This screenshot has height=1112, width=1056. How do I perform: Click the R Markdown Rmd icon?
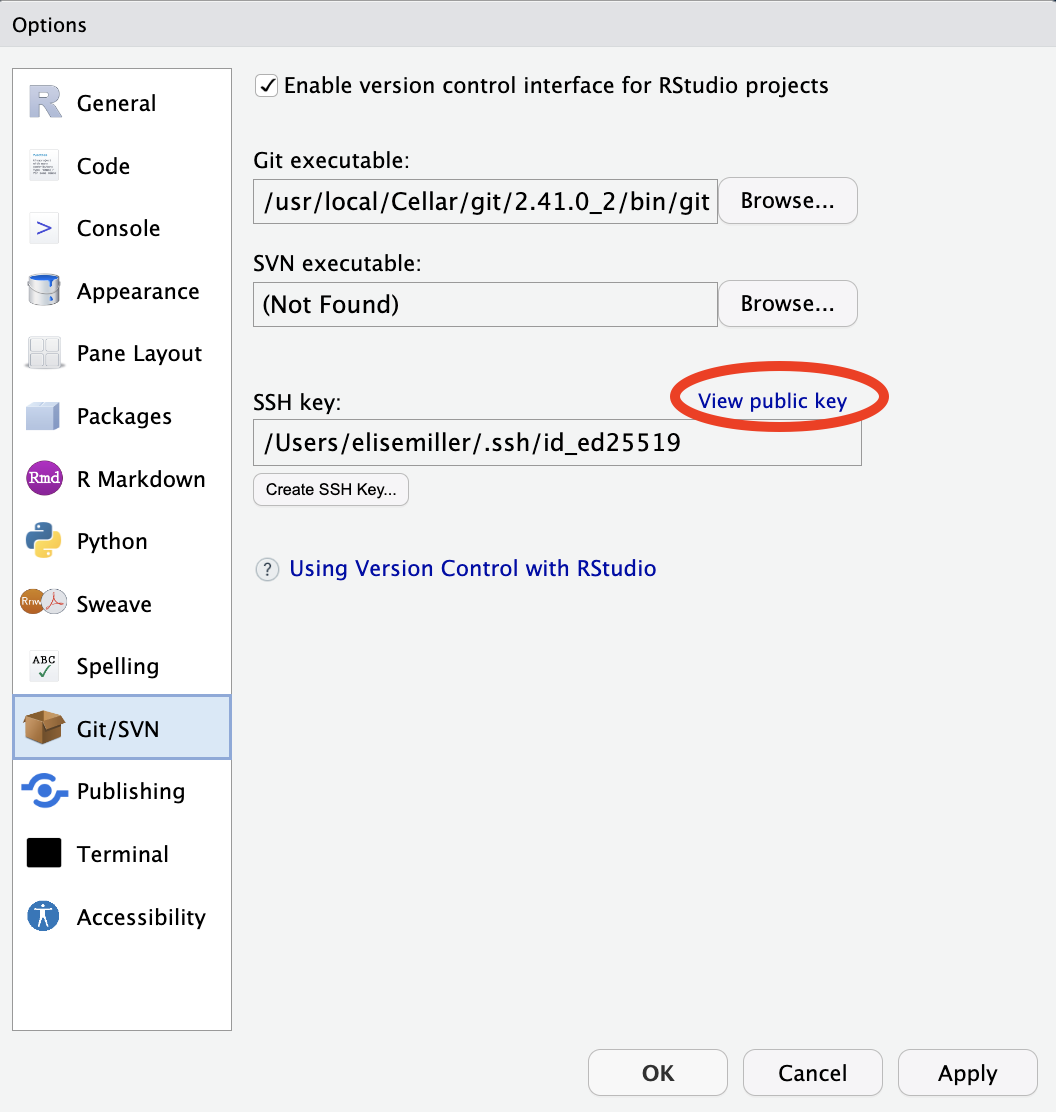(x=44, y=479)
